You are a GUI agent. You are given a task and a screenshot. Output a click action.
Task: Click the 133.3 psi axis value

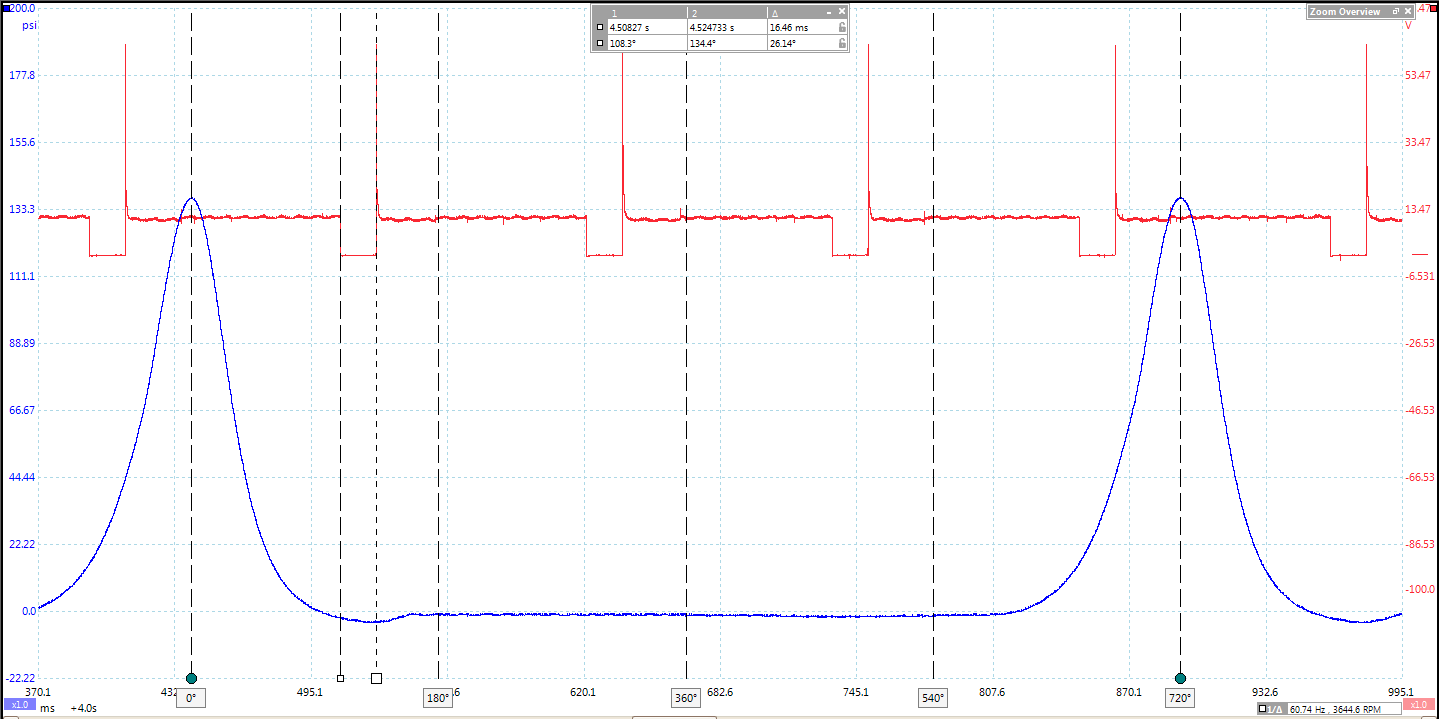[22, 209]
